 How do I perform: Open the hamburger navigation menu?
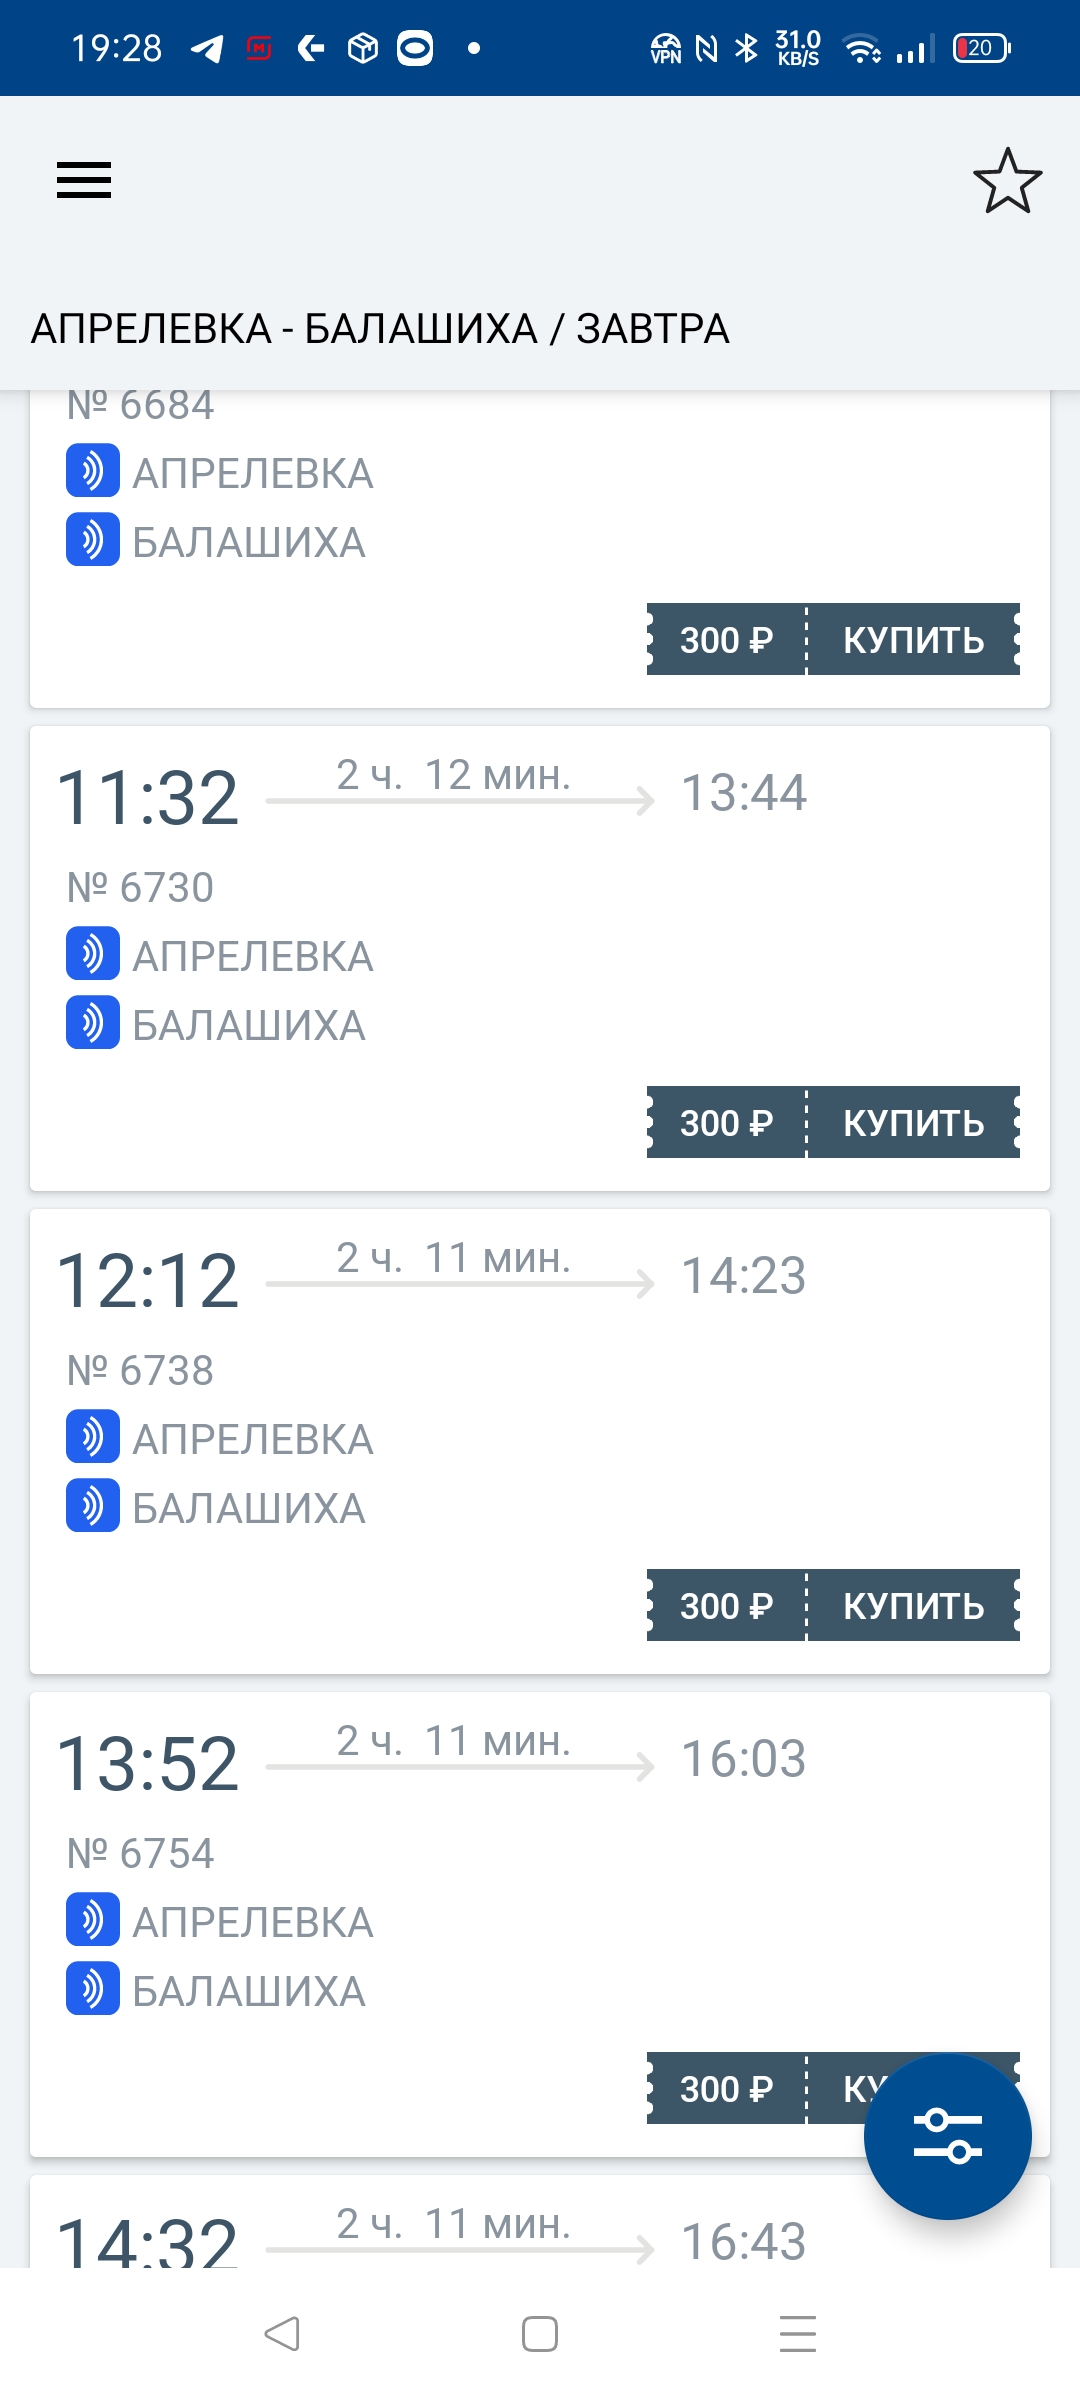coord(84,181)
